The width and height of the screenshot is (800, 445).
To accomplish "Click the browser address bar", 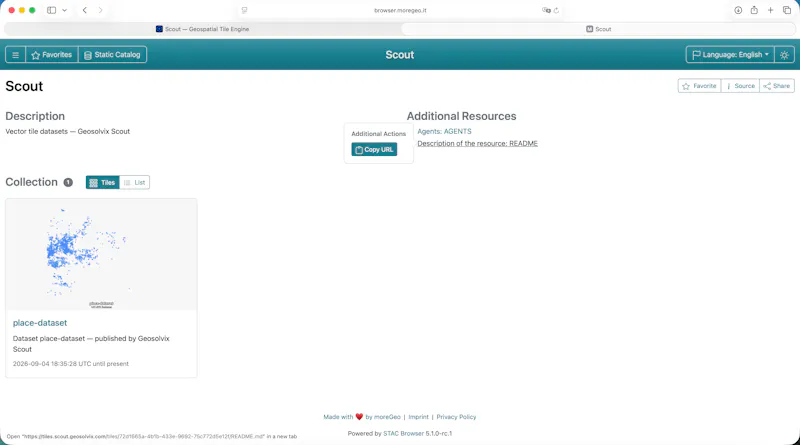I will (400, 10).
